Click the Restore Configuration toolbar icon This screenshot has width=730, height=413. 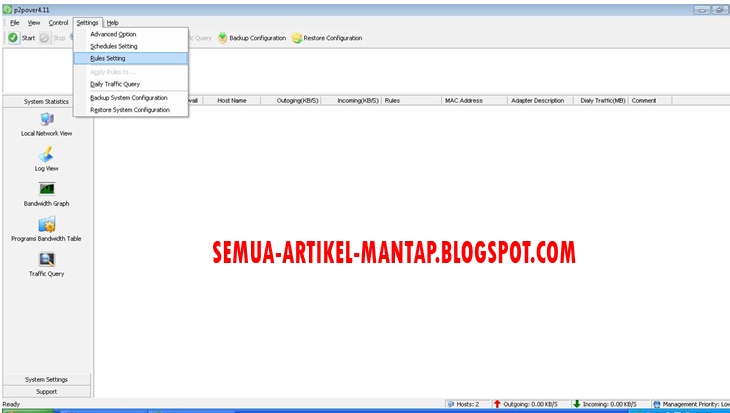coord(297,38)
